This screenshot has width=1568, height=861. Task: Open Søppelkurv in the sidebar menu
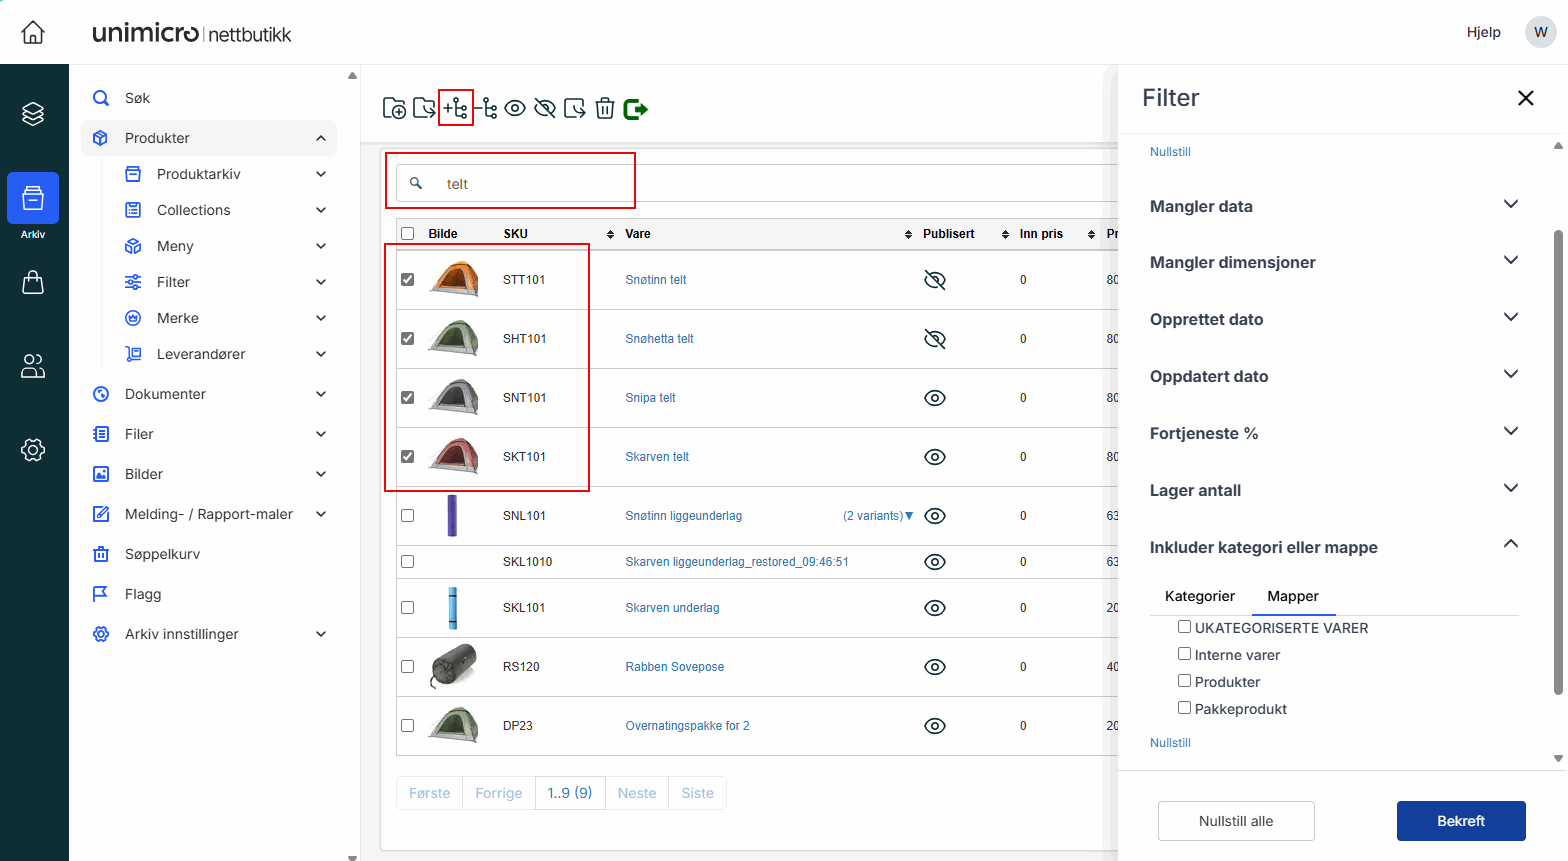[162, 554]
